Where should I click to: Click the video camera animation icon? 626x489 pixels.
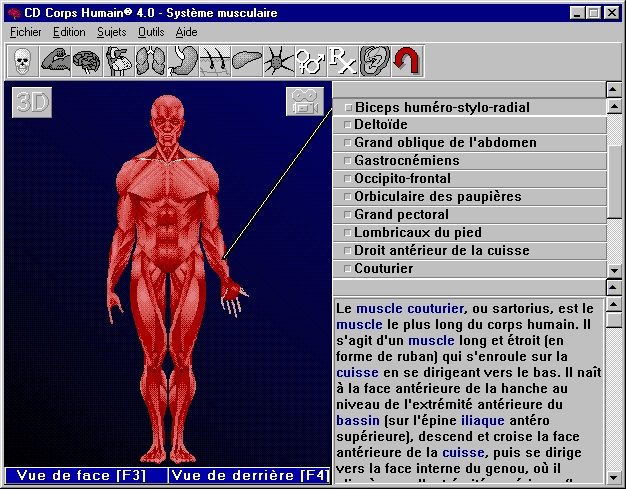(304, 102)
